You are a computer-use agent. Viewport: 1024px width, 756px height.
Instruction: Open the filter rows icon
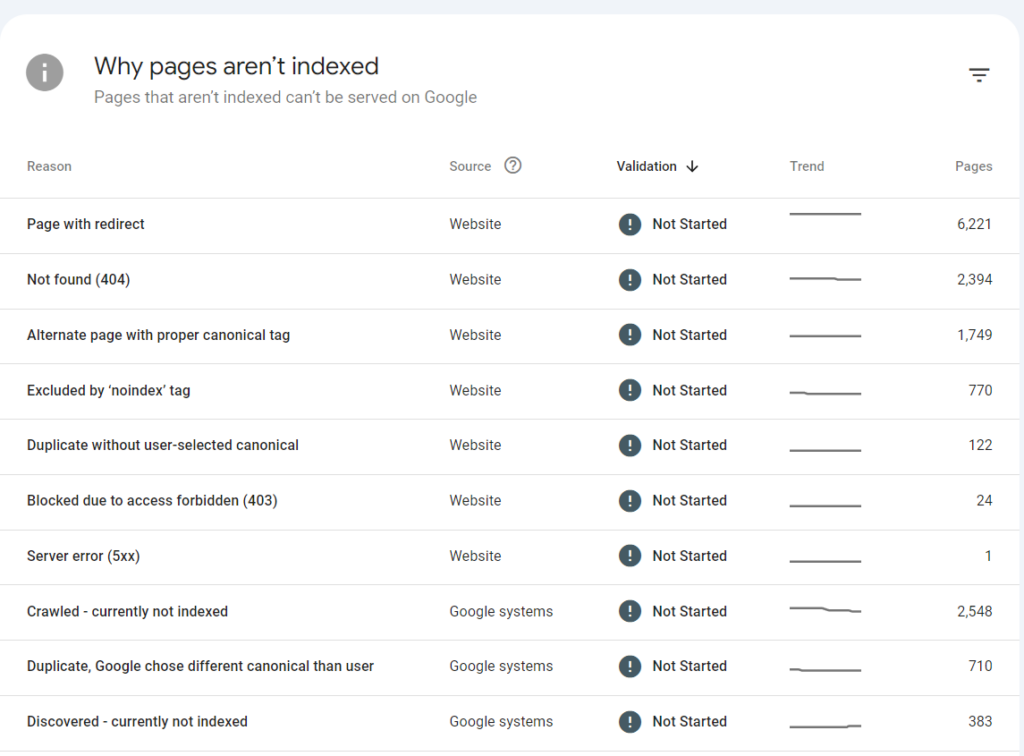[x=978, y=74]
